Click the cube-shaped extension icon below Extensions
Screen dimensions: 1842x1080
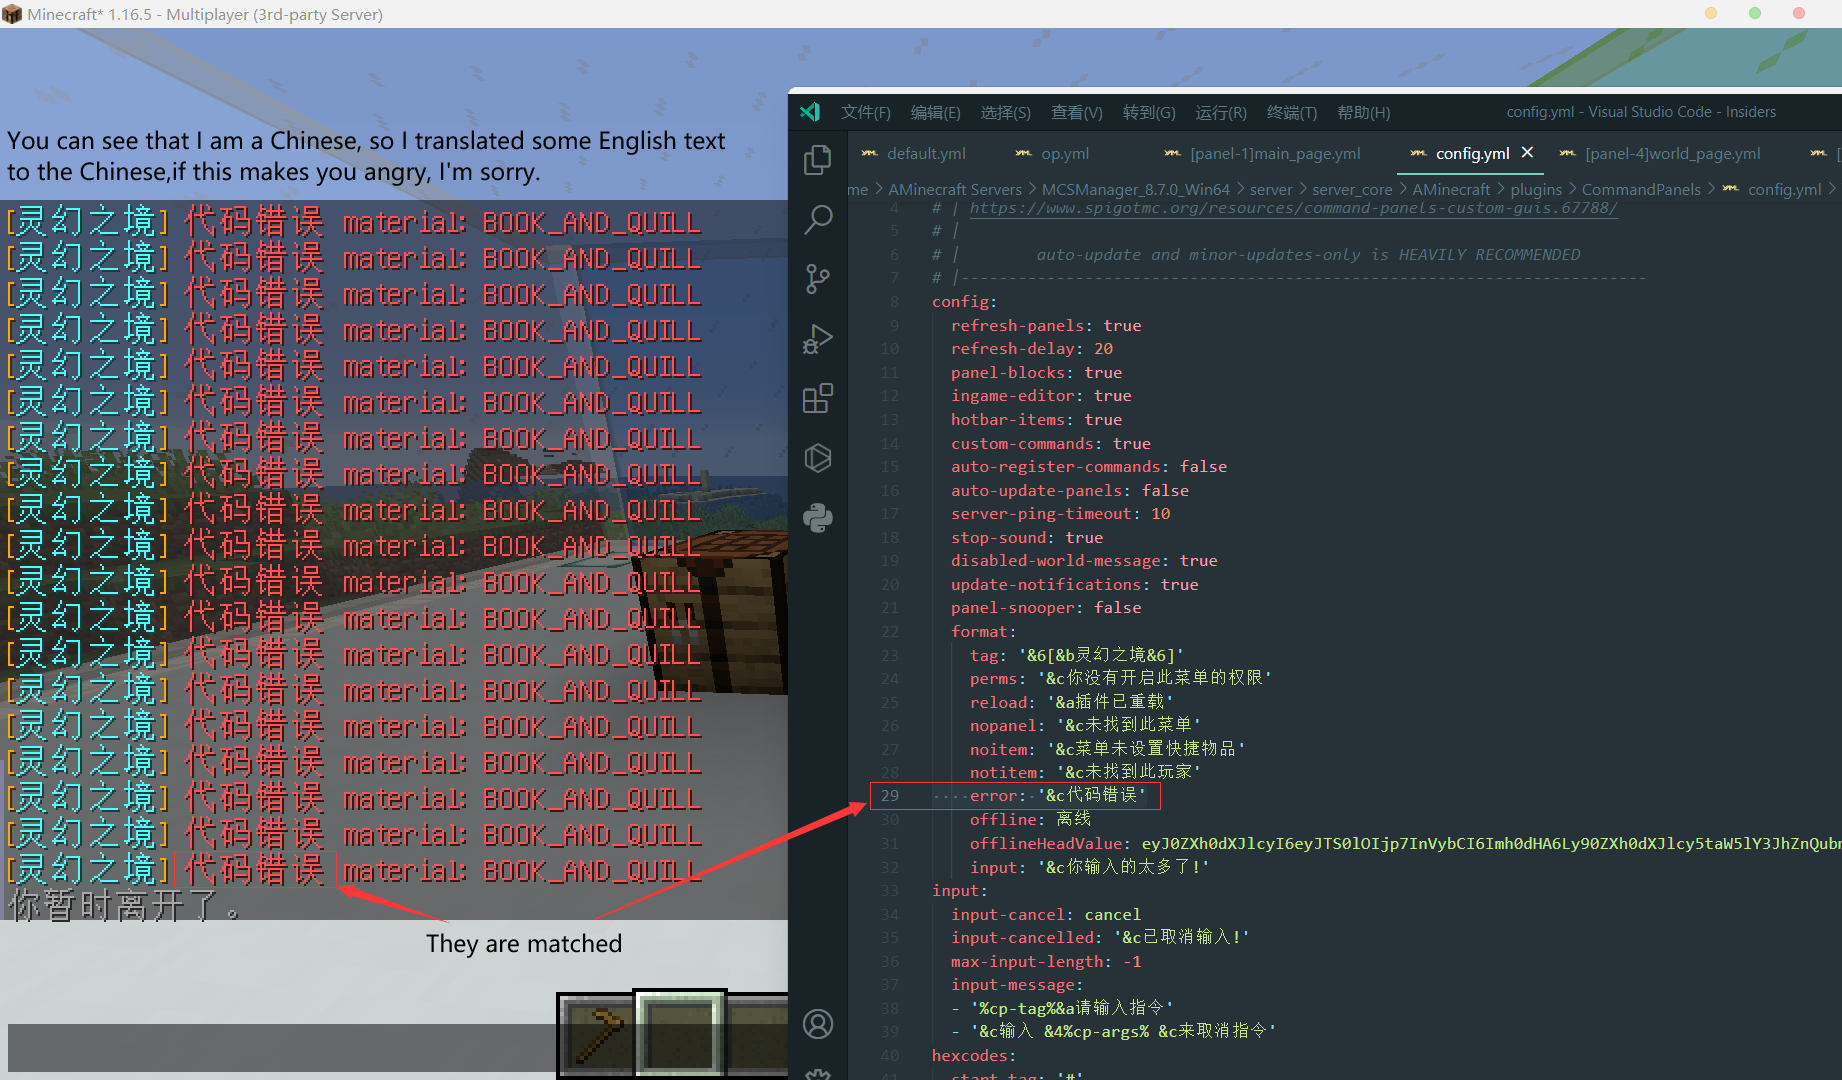pos(818,458)
